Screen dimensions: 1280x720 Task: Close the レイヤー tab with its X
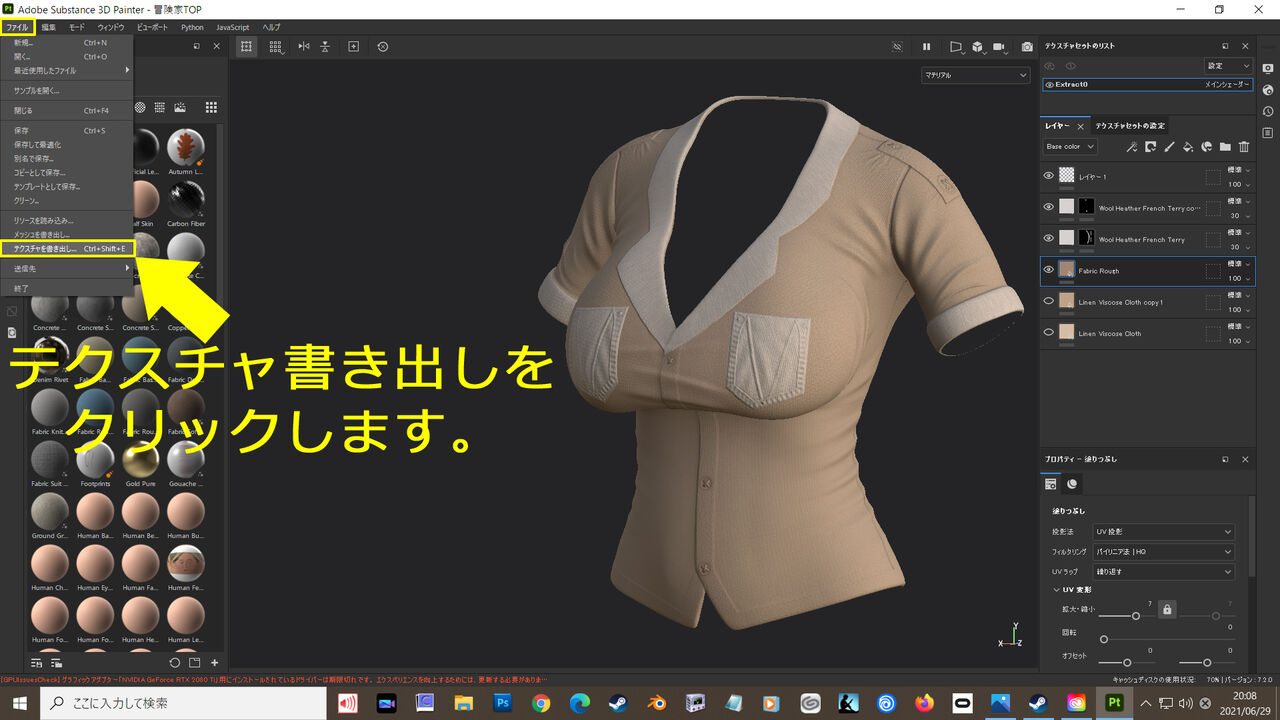coord(1080,127)
